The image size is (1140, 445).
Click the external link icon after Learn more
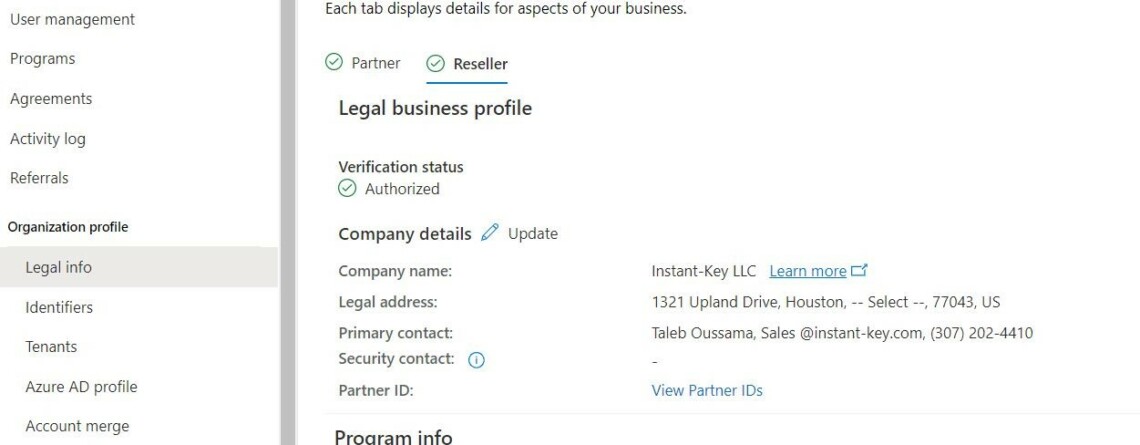tap(859, 271)
